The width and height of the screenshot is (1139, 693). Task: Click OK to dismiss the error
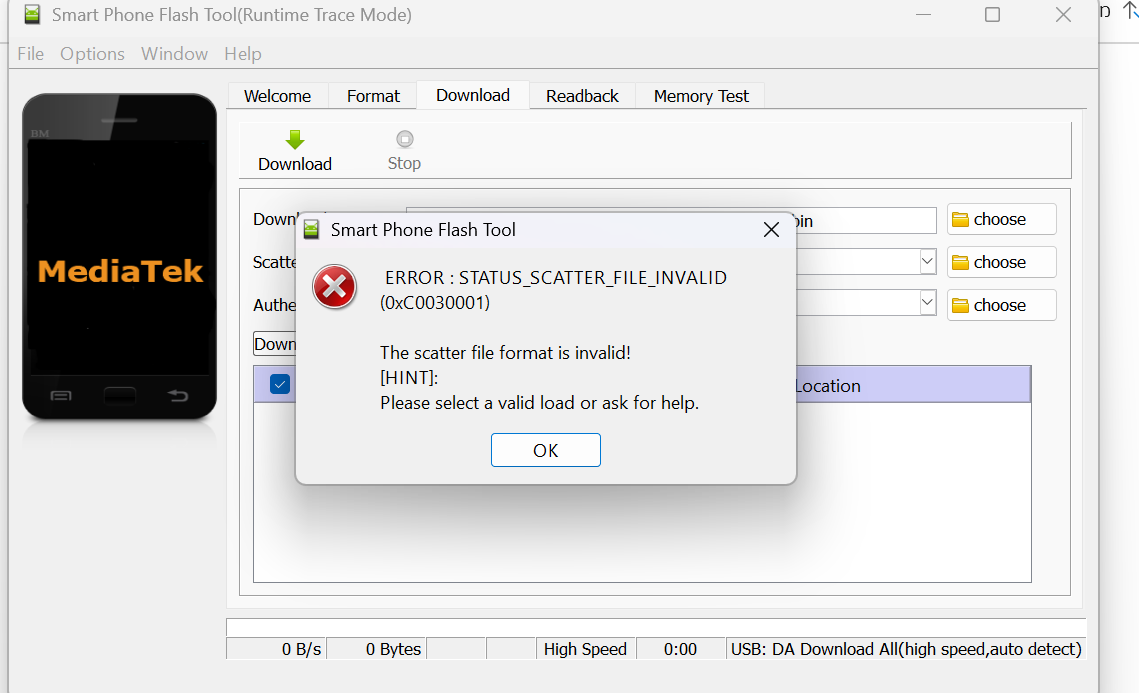545,450
